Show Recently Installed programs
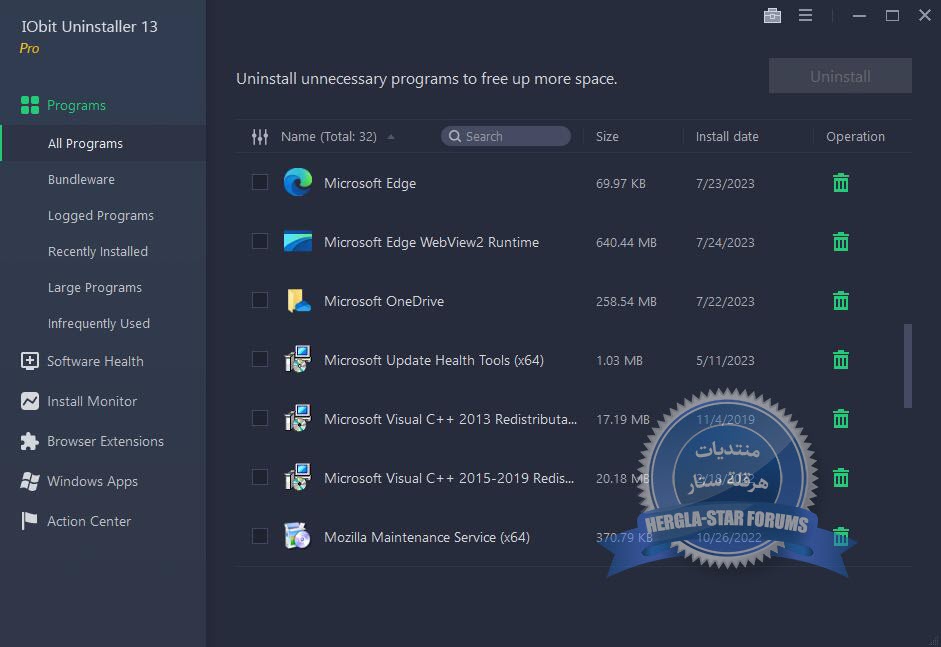The image size is (941, 647). click(97, 251)
